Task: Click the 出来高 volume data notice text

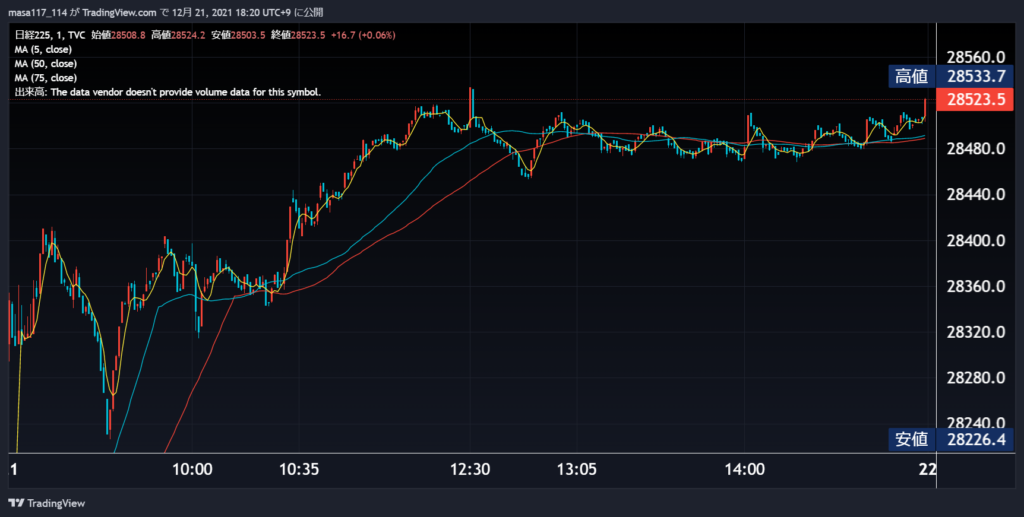Action: point(168,93)
